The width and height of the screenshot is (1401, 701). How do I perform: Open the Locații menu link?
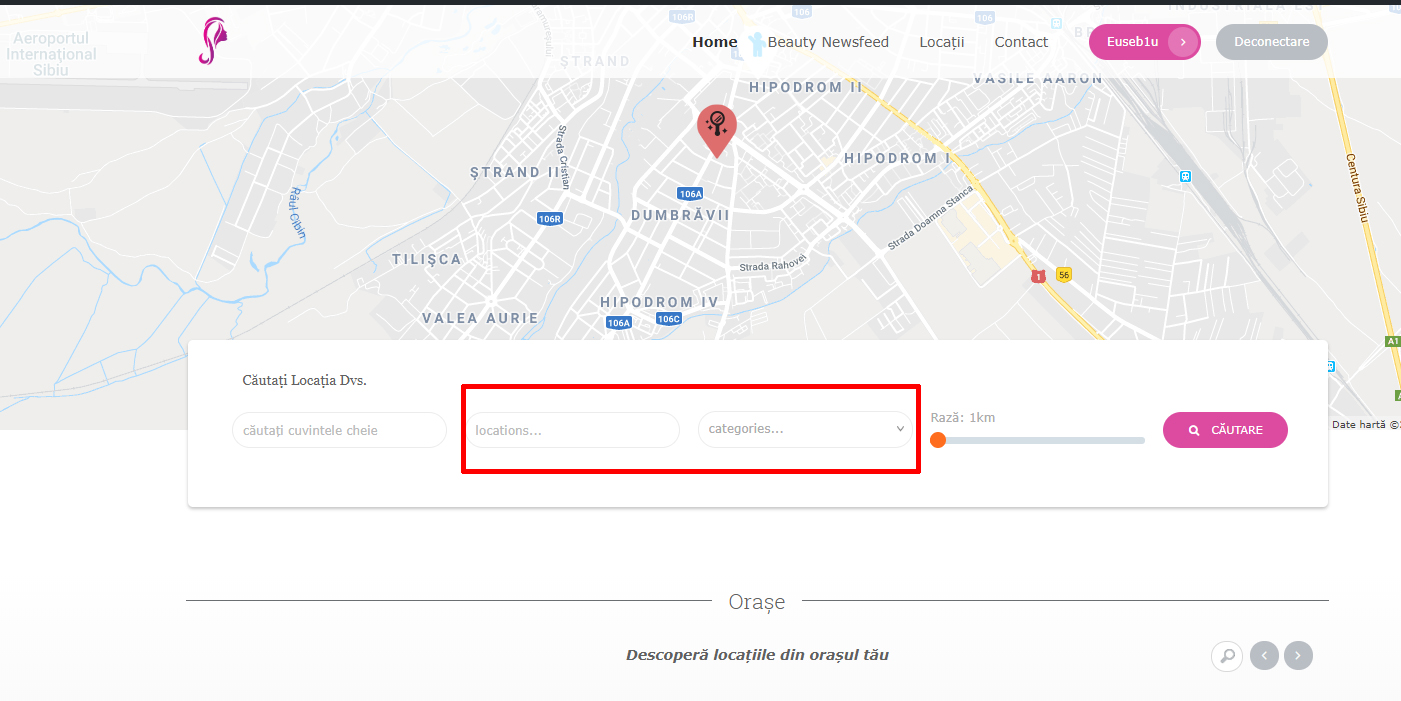pos(941,42)
